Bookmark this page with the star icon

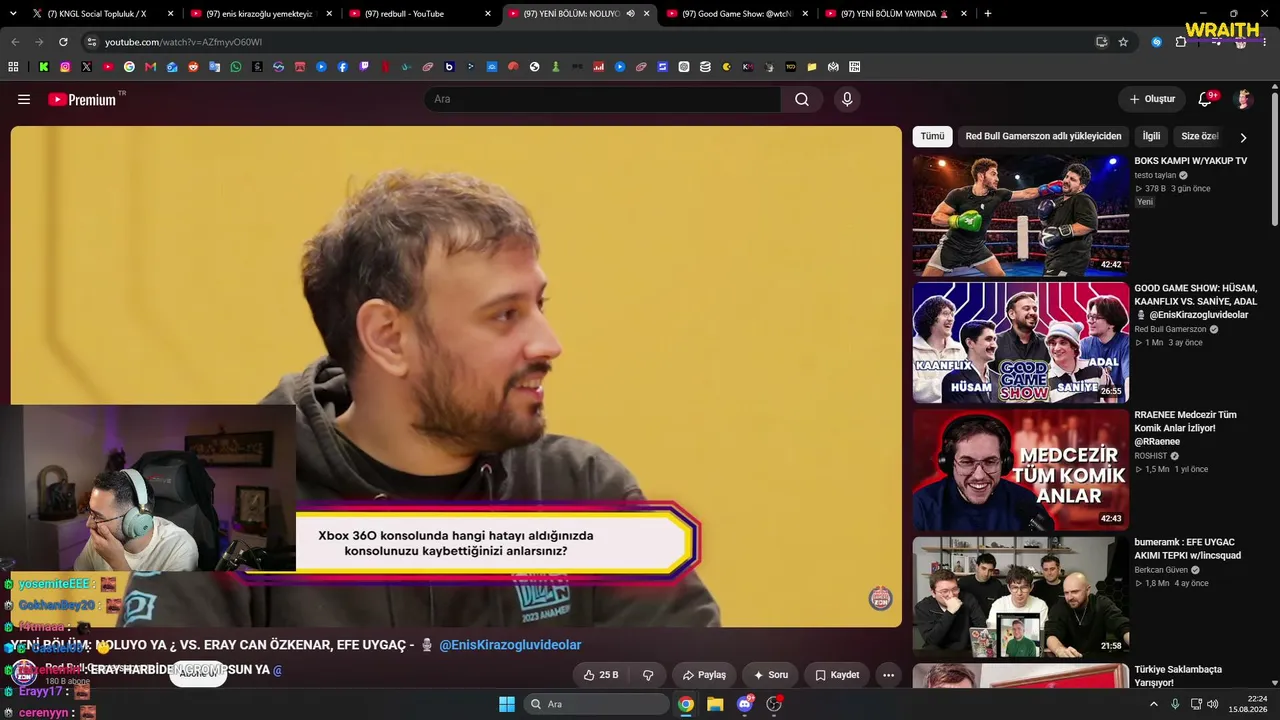pyautogui.click(x=1123, y=42)
